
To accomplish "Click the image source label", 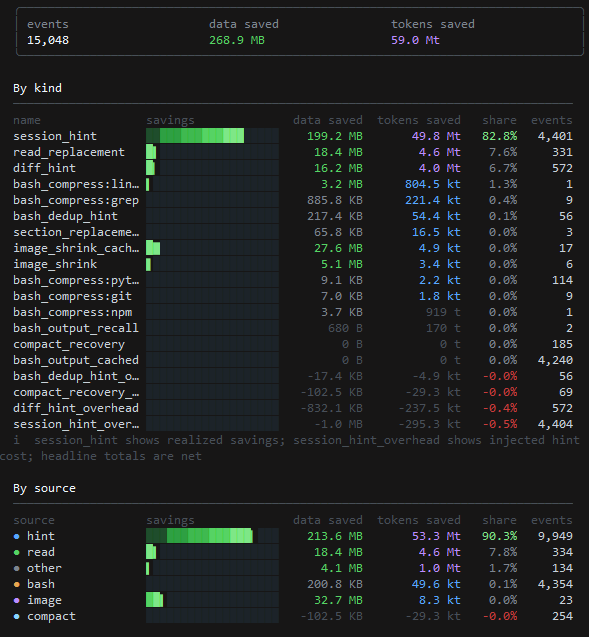I will coord(44,600).
